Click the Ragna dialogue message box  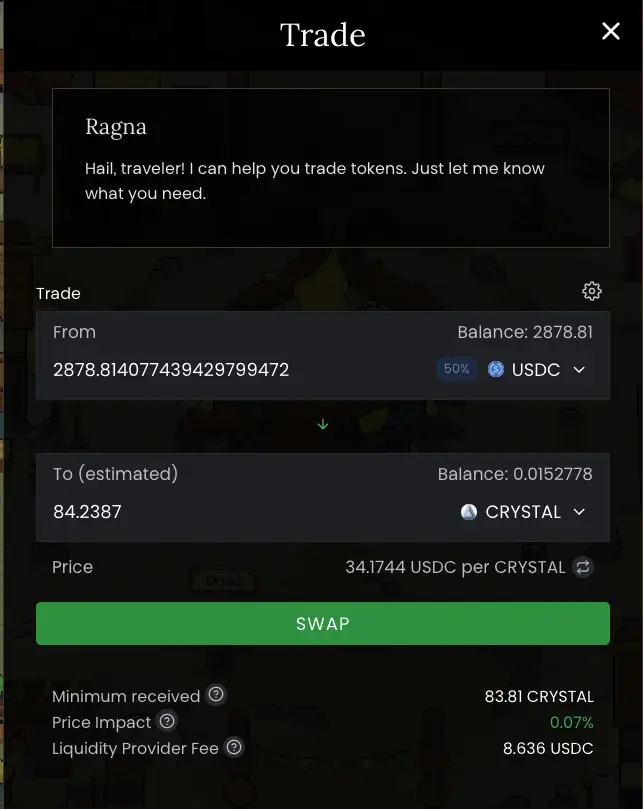click(x=331, y=168)
